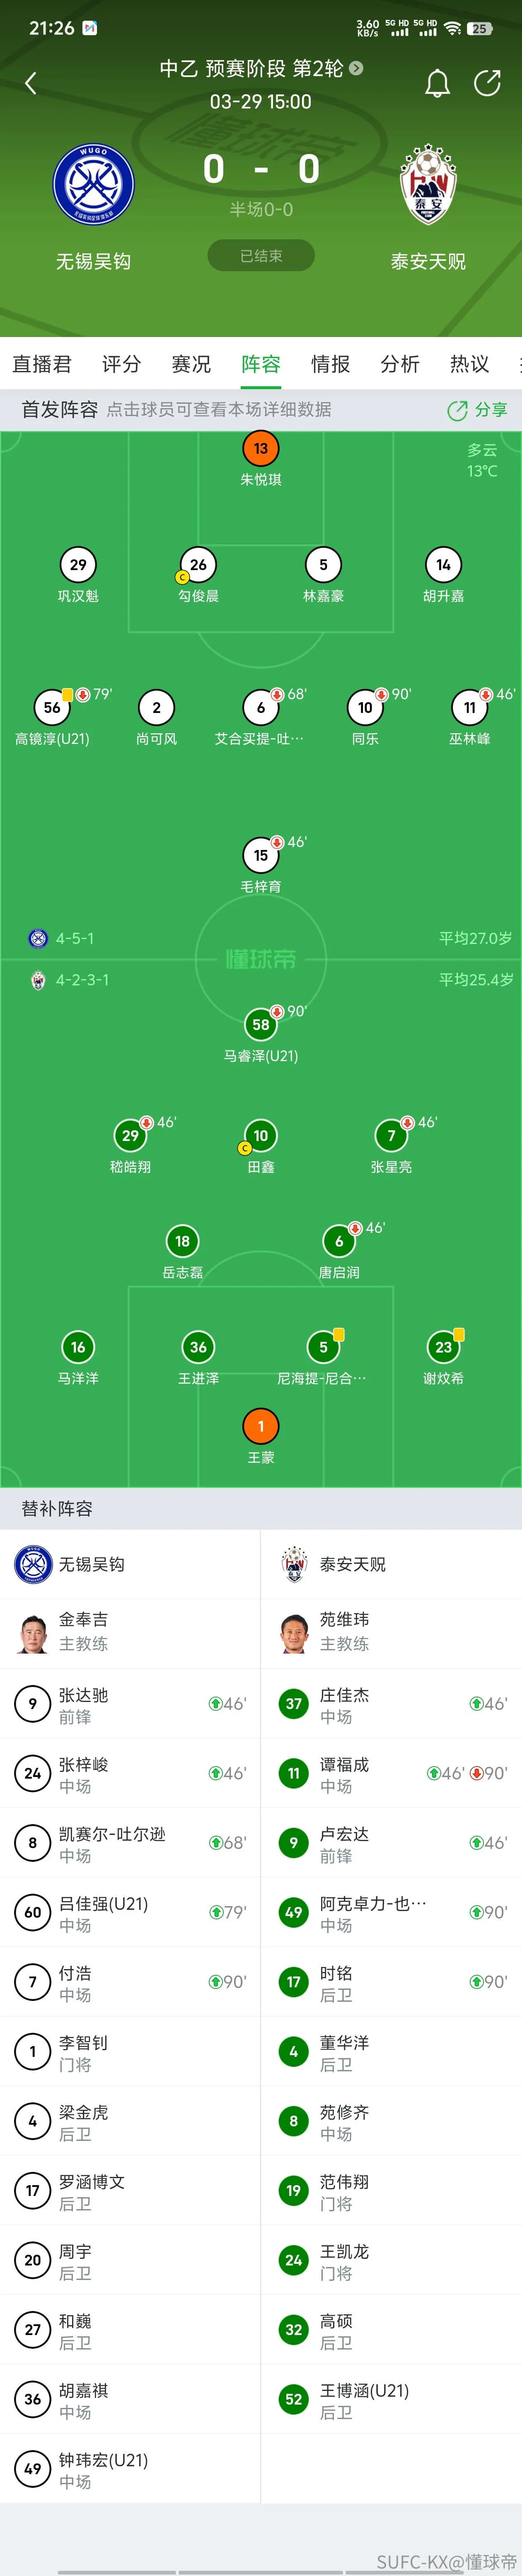
Task: Switch to the 赛况 tab
Action: tap(191, 364)
